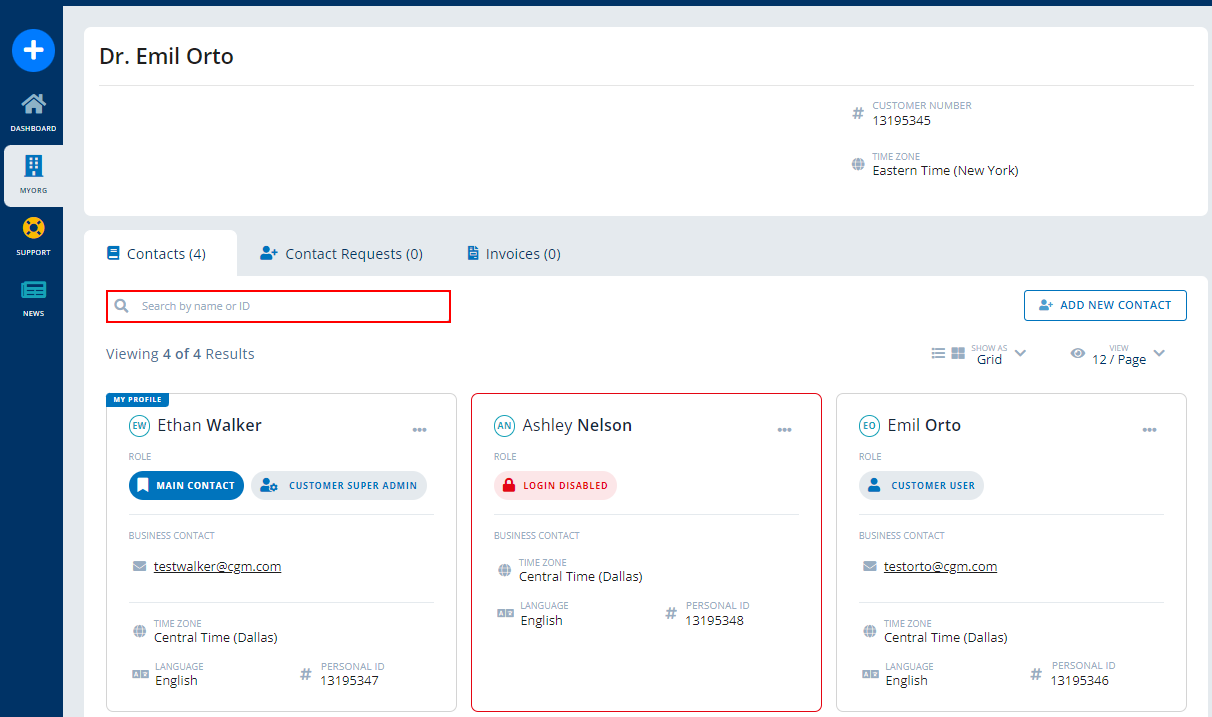
Task: Open the testwalker@cgm.com email link
Action: 216,566
